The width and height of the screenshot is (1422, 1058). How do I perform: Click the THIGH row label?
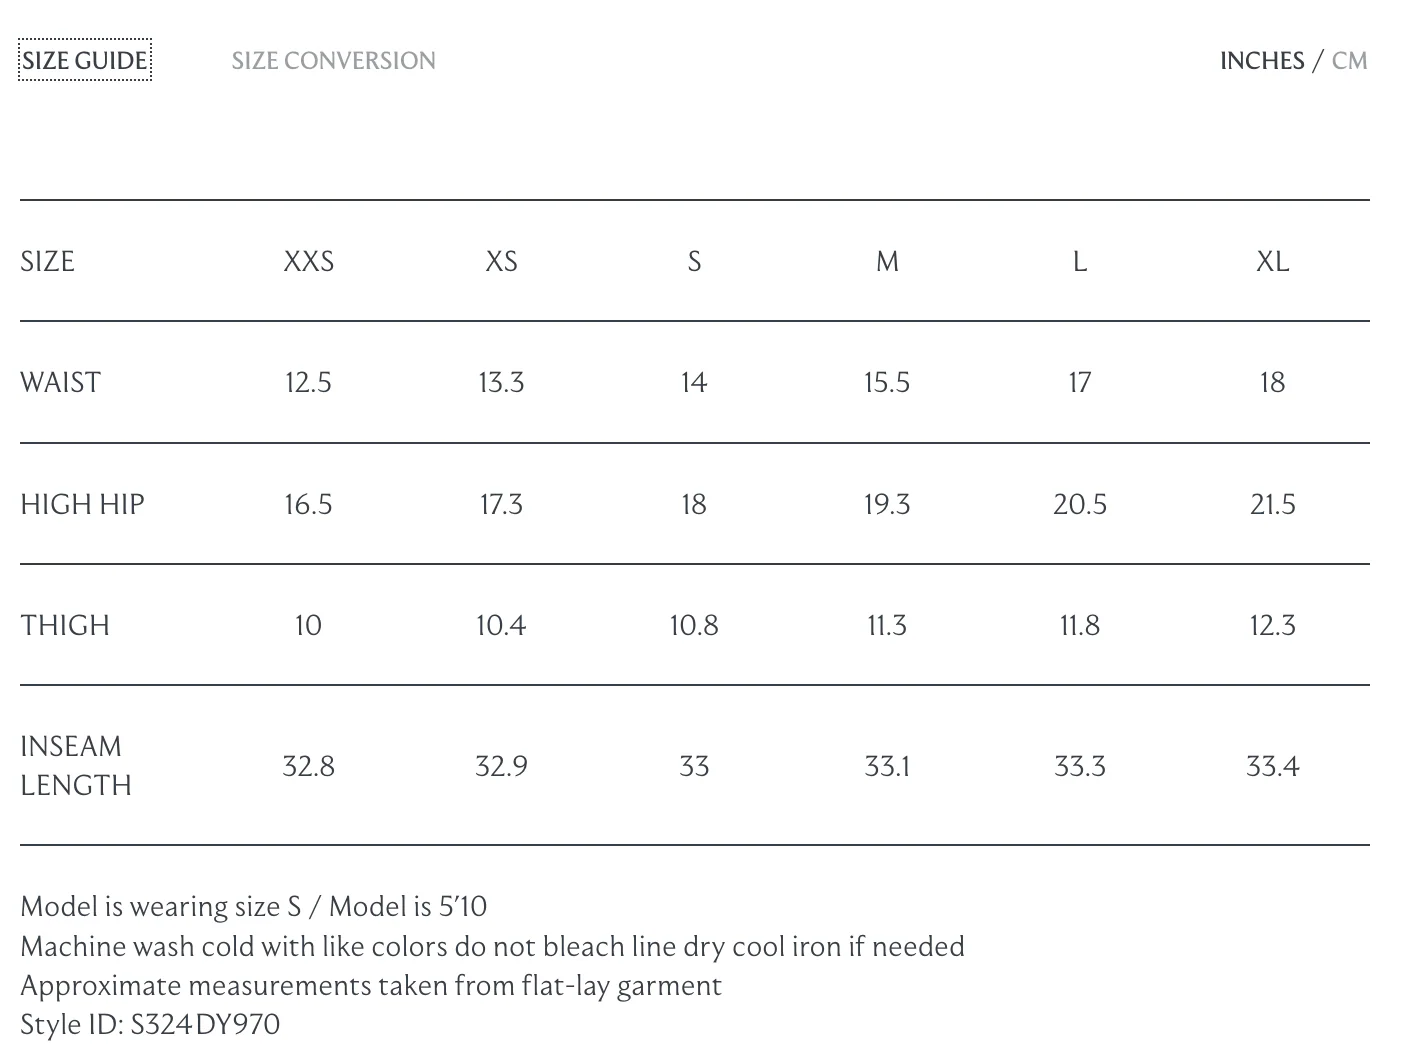(65, 626)
